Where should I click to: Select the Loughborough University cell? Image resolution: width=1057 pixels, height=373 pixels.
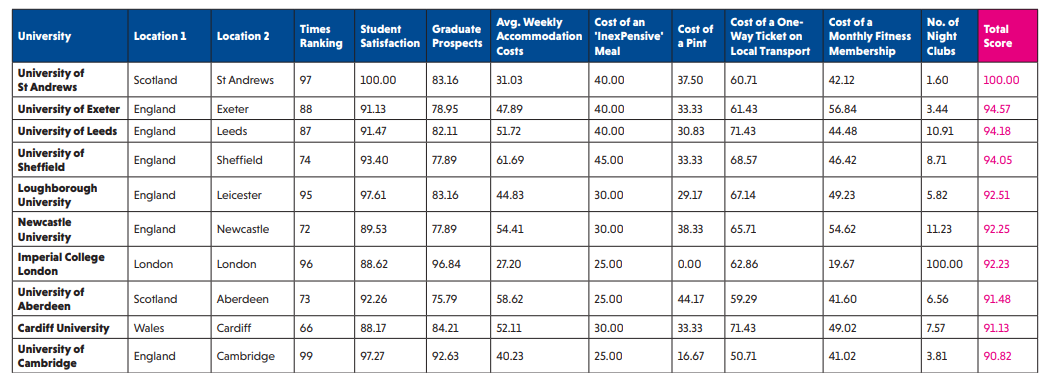click(70, 195)
